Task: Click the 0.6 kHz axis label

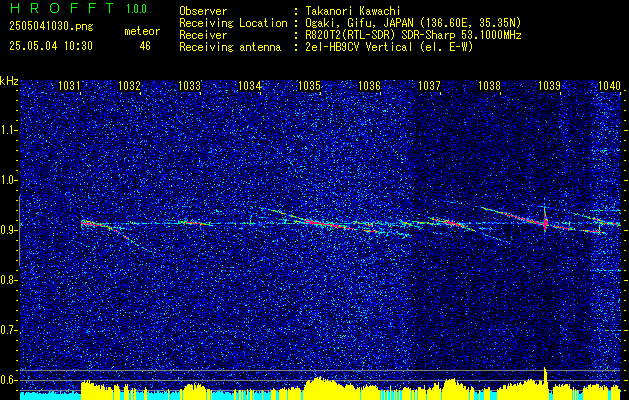Action: tap(9, 380)
